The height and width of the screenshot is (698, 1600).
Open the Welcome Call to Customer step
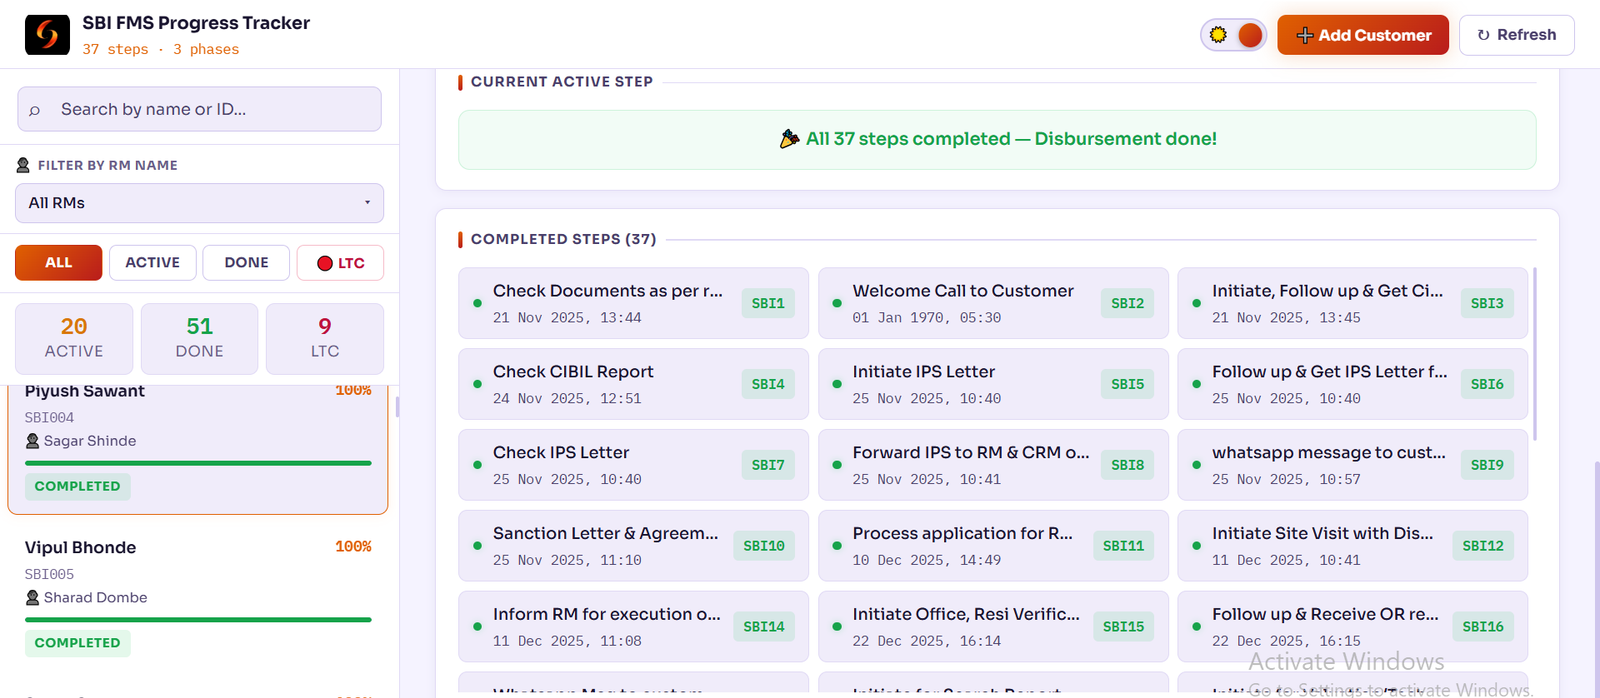pyautogui.click(x=993, y=303)
